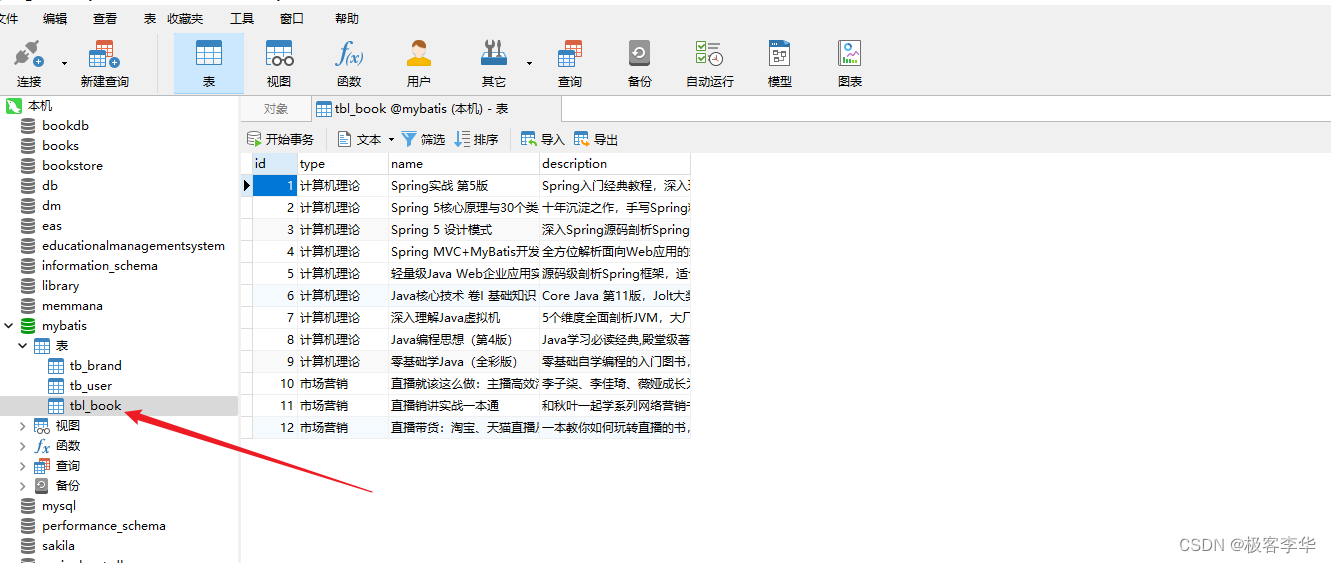Viewport: 1331px width, 563px height.
Task: Click the name column header
Action: coord(464,163)
